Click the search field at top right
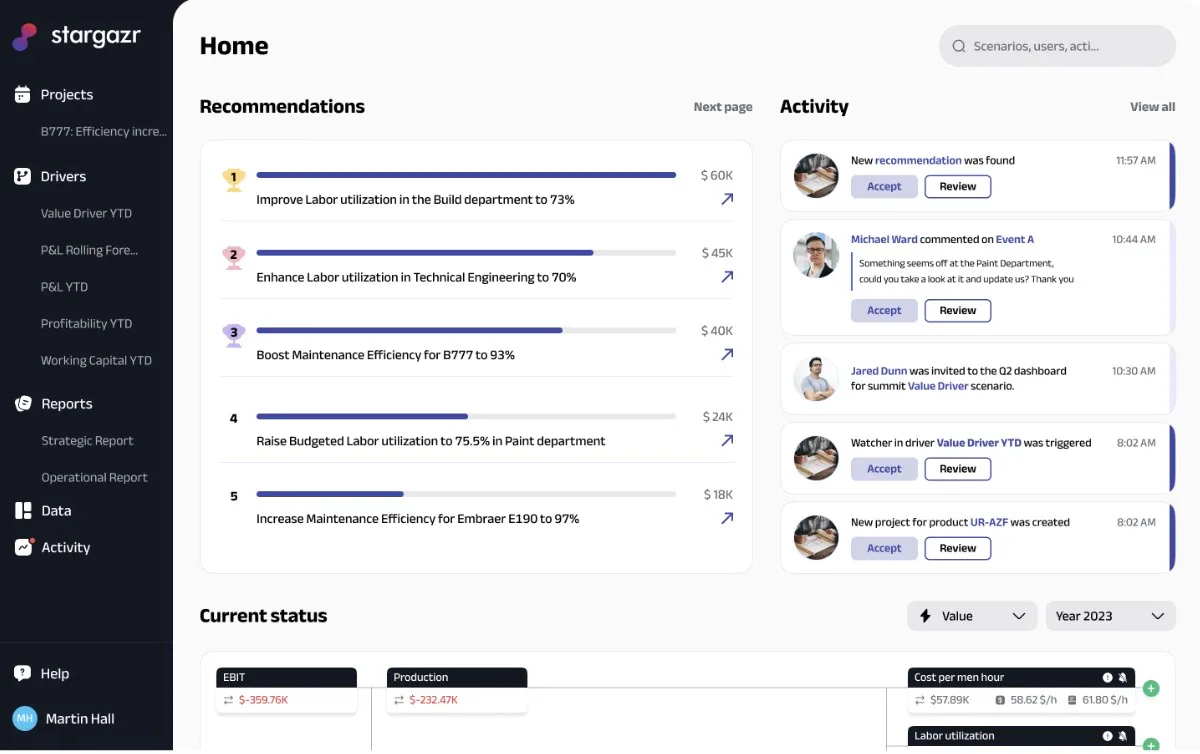Viewport: 1200px width, 754px height. click(1056, 45)
